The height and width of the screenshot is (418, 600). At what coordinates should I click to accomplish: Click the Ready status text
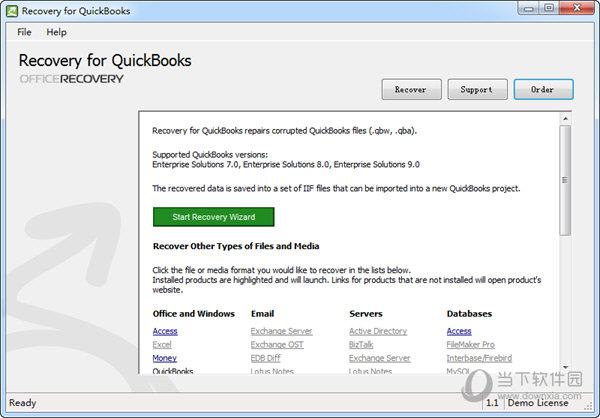coord(23,403)
